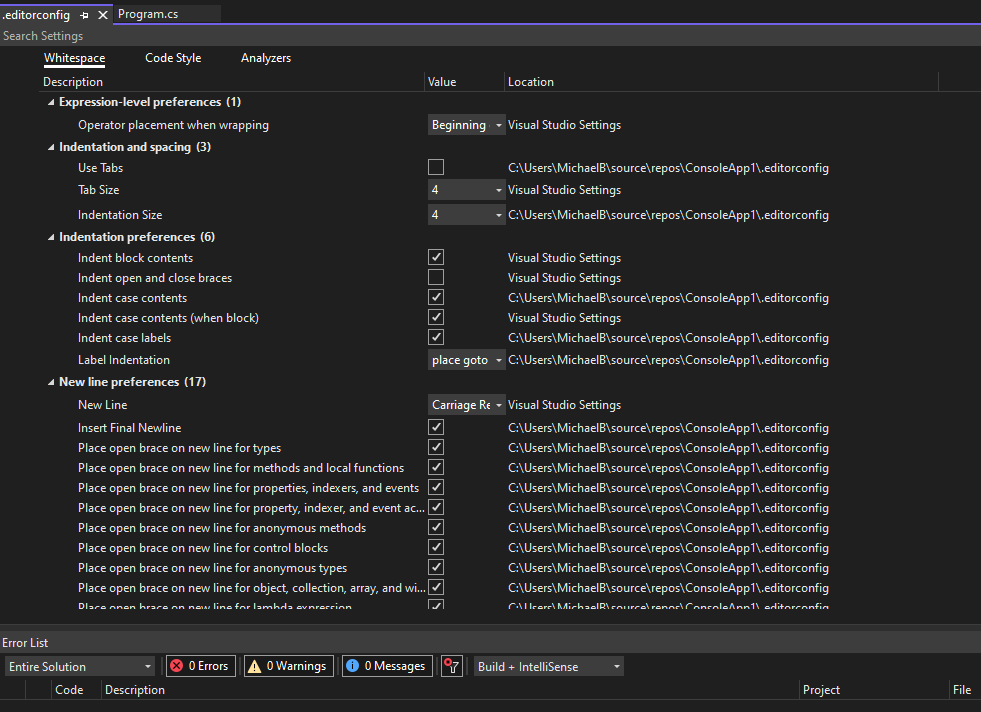Toggle the 0 Errors filter
This screenshot has height=712, width=981.
tap(201, 666)
